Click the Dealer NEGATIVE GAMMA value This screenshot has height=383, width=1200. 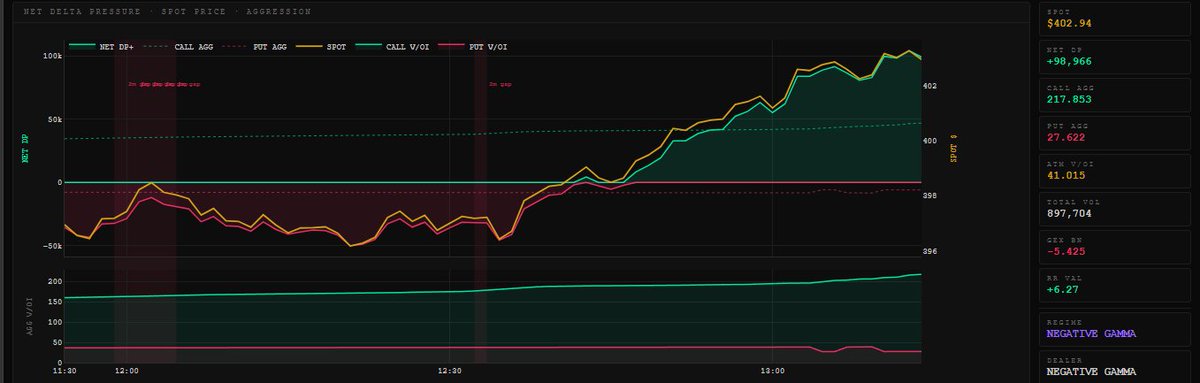click(1091, 371)
